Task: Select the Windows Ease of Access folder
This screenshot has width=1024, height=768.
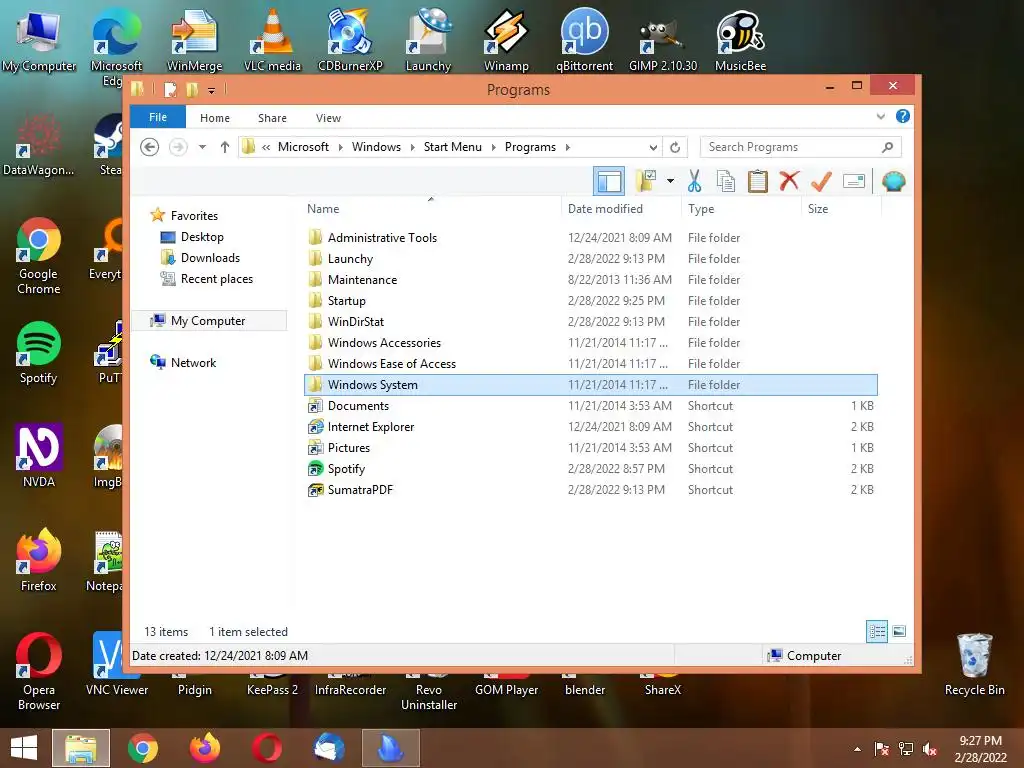Action: [391, 364]
